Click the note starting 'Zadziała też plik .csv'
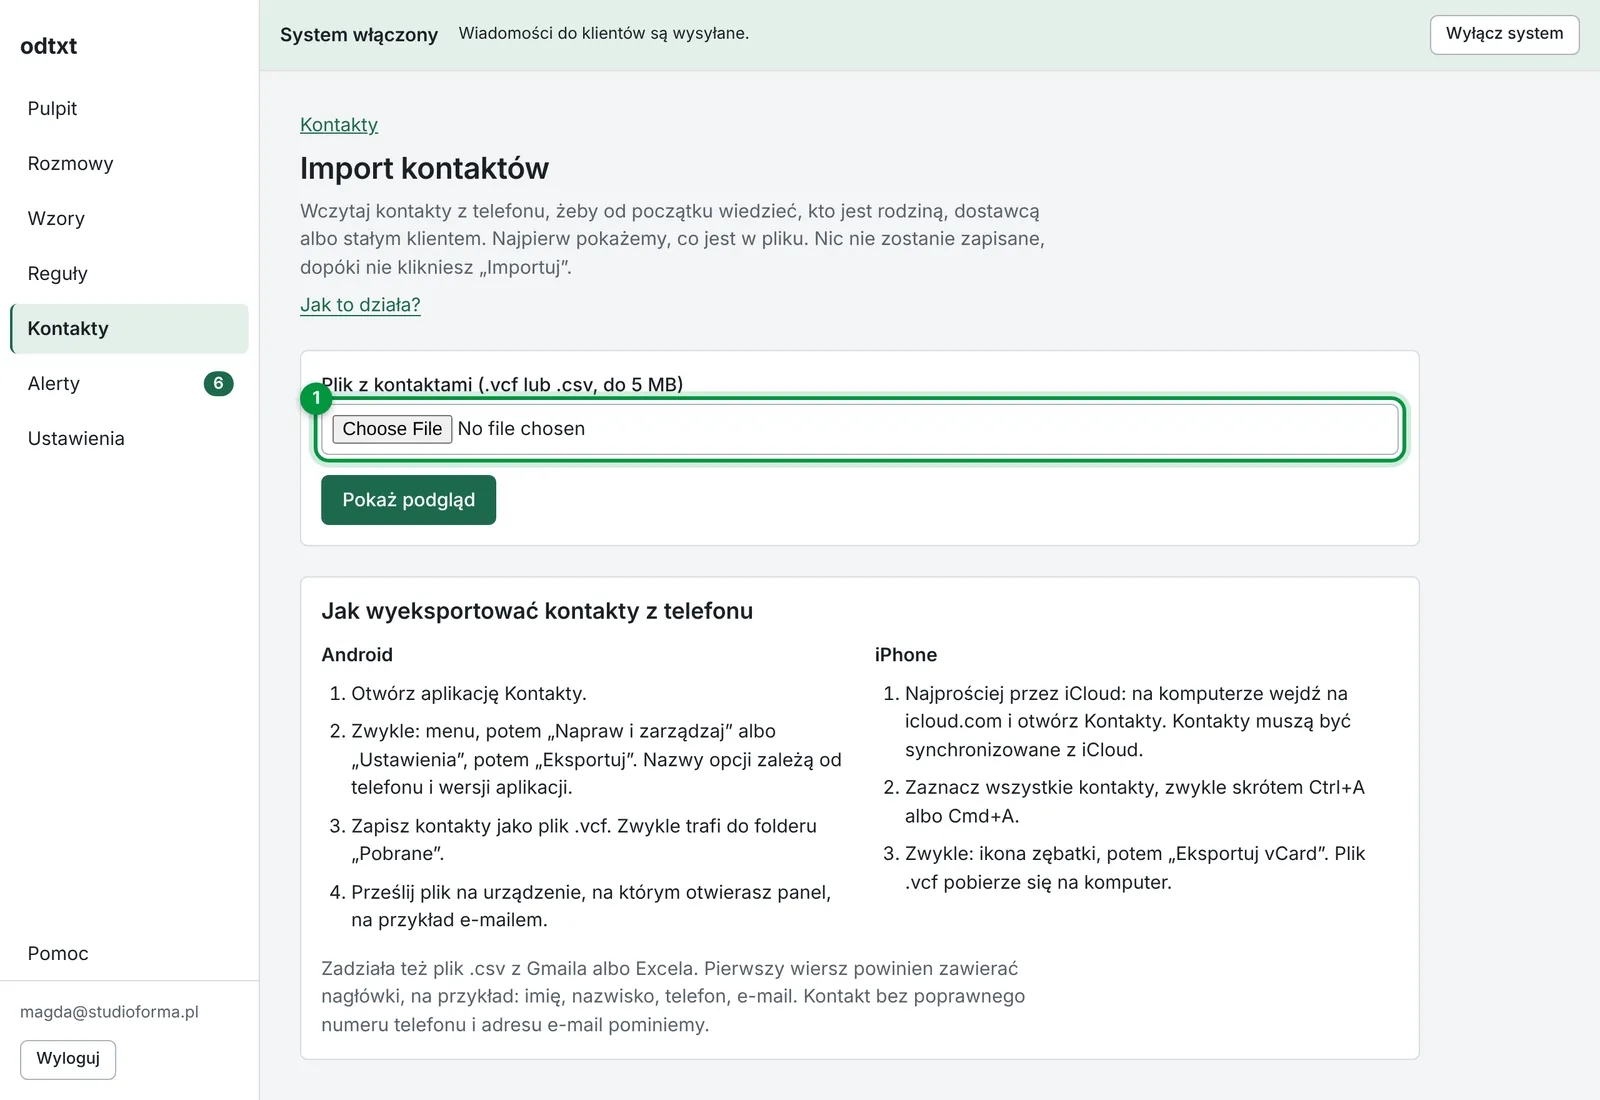 pos(673,997)
